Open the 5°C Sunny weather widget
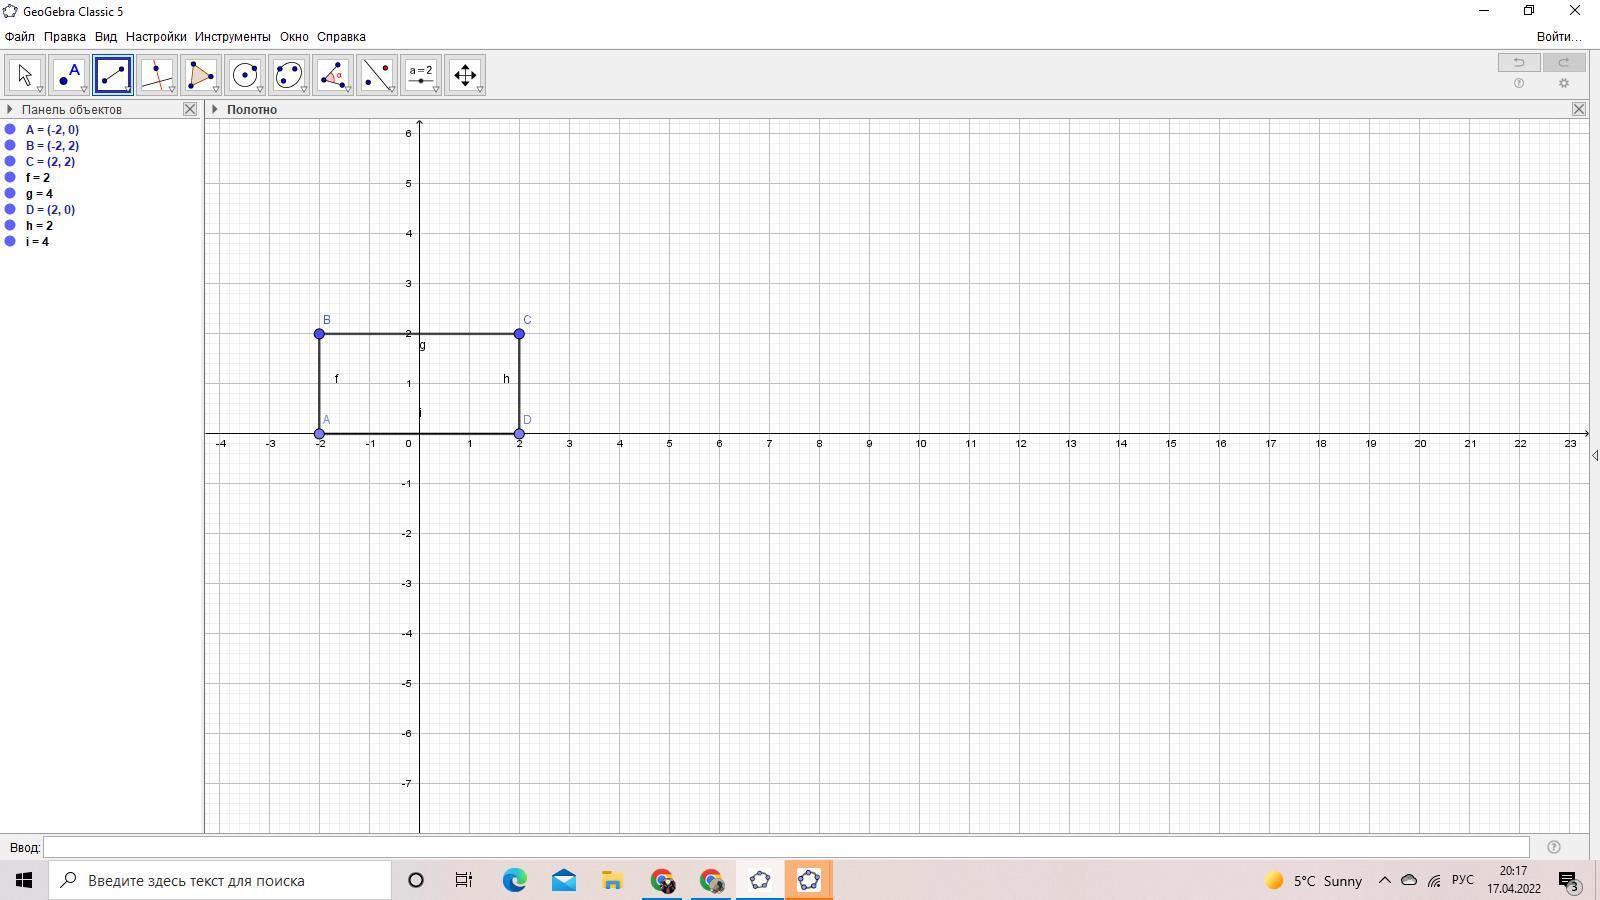The height and width of the screenshot is (900, 1600). point(1314,881)
